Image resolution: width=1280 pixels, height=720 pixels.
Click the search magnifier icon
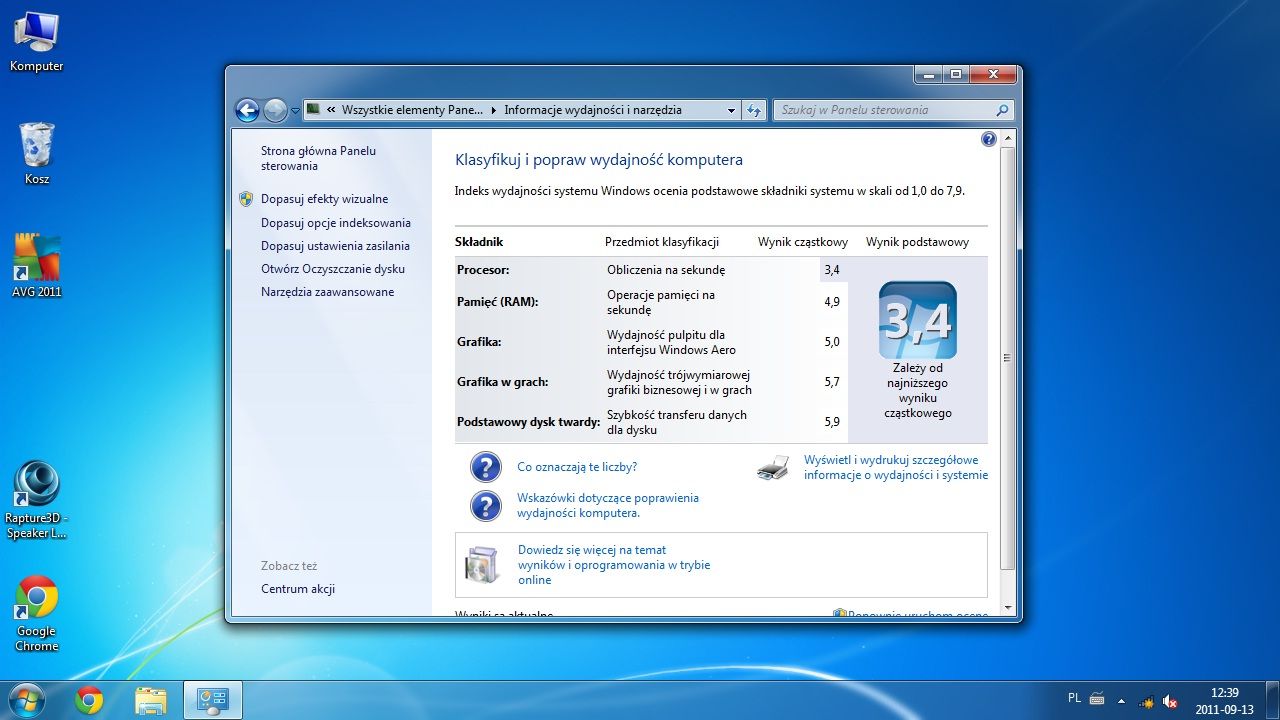click(x=1003, y=110)
